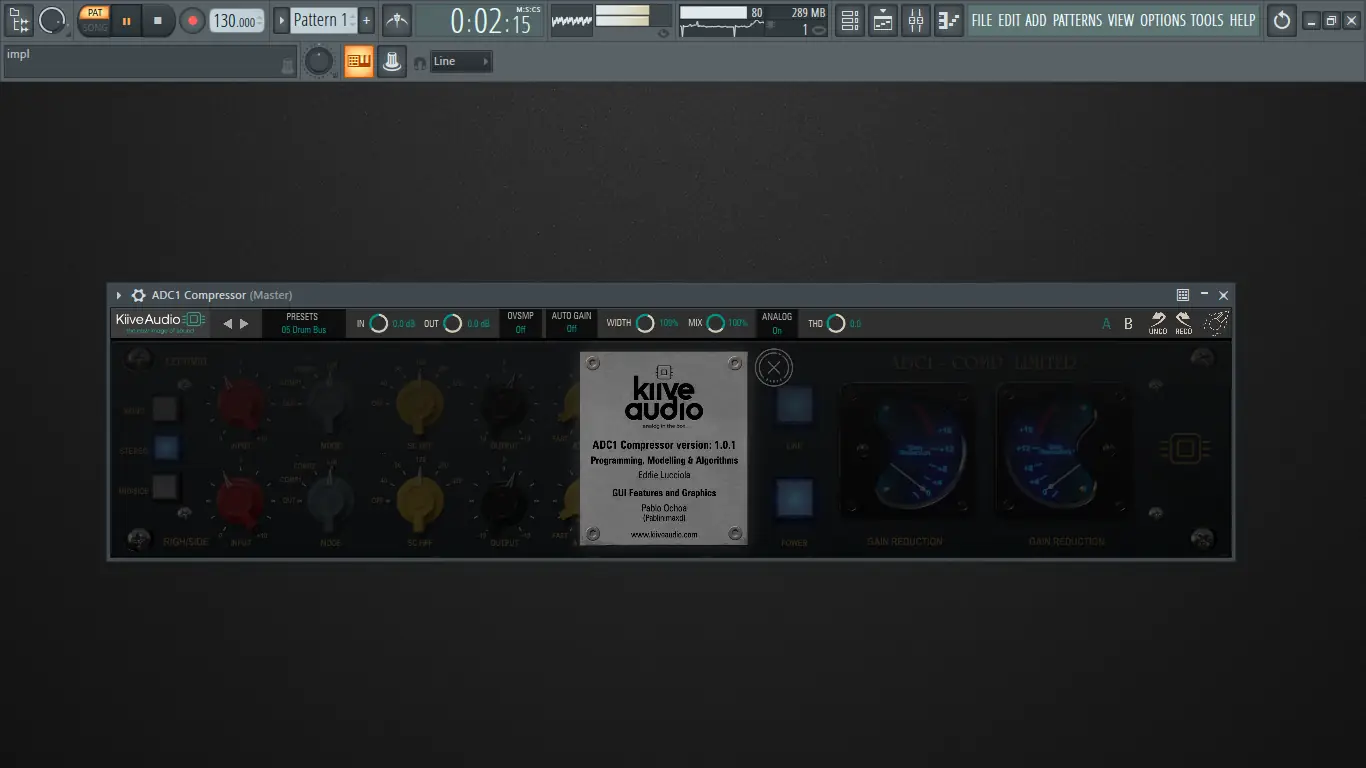Select the A state
The width and height of the screenshot is (1366, 768).
click(x=1107, y=323)
